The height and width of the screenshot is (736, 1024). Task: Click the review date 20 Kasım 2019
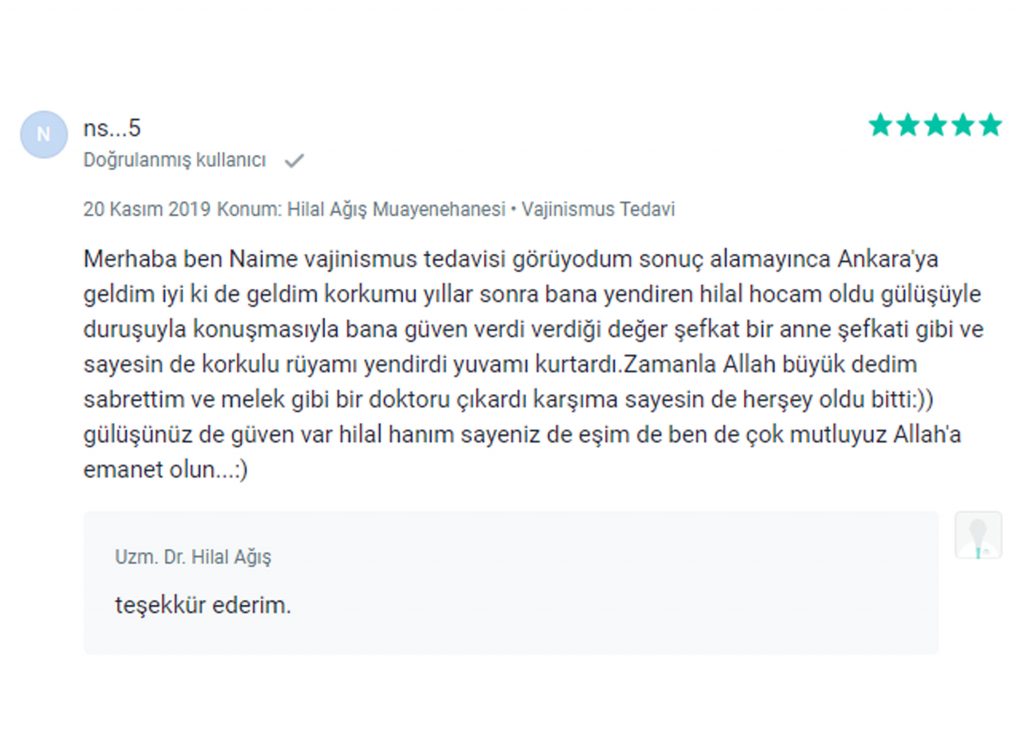click(147, 209)
